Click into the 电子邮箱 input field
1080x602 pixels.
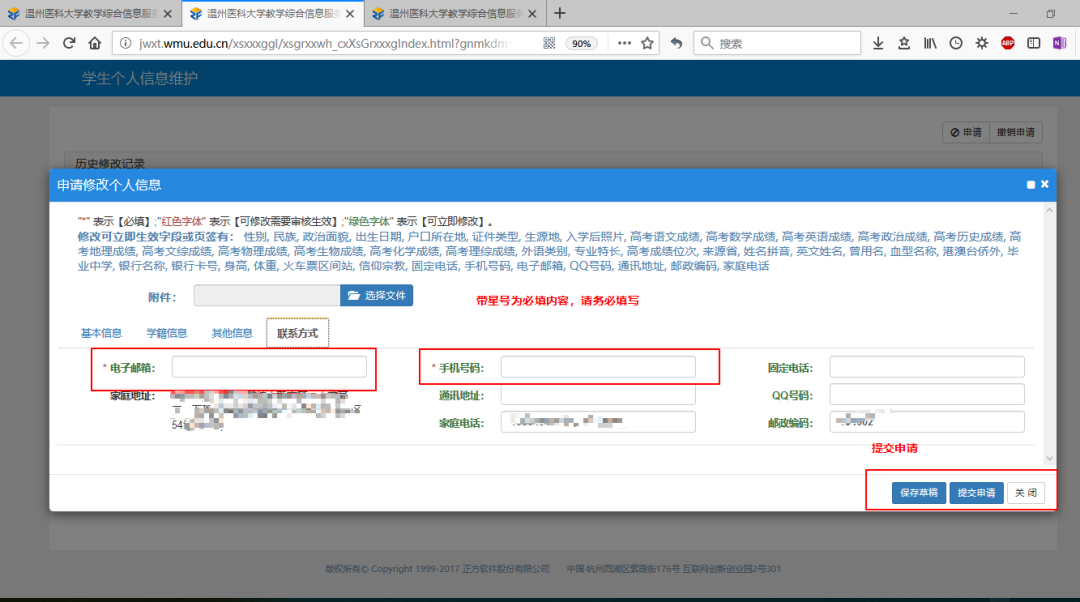(269, 367)
